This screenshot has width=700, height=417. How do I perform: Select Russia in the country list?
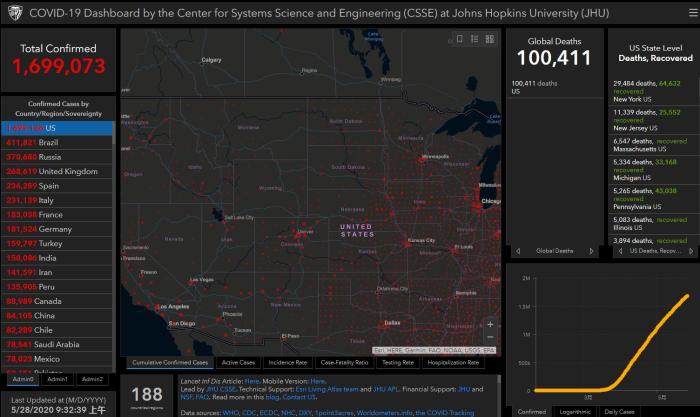tap(57, 157)
